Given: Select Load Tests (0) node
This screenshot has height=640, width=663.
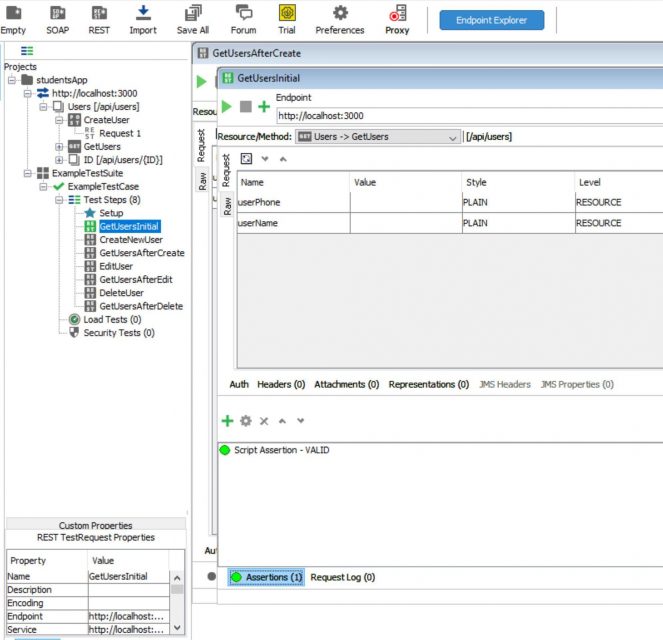Looking at the screenshot, I should click(x=112, y=320).
